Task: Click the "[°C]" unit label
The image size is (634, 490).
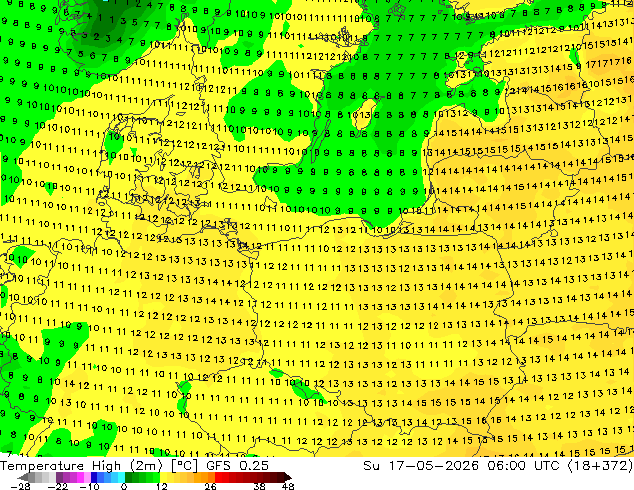Action: pos(184,466)
